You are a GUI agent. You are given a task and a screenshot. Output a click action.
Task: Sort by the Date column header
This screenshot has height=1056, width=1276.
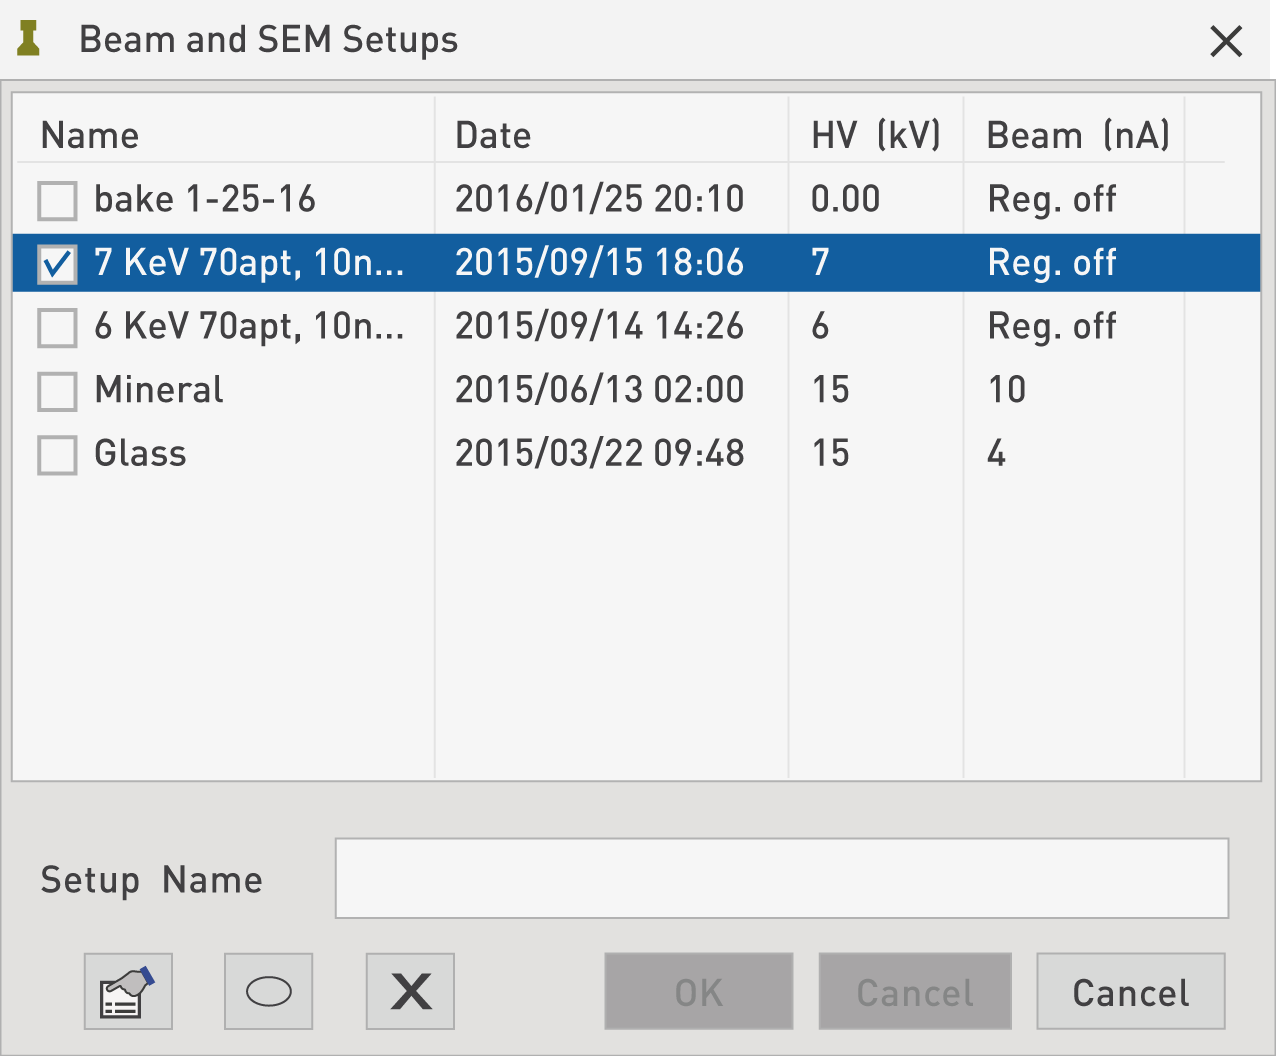[493, 135]
